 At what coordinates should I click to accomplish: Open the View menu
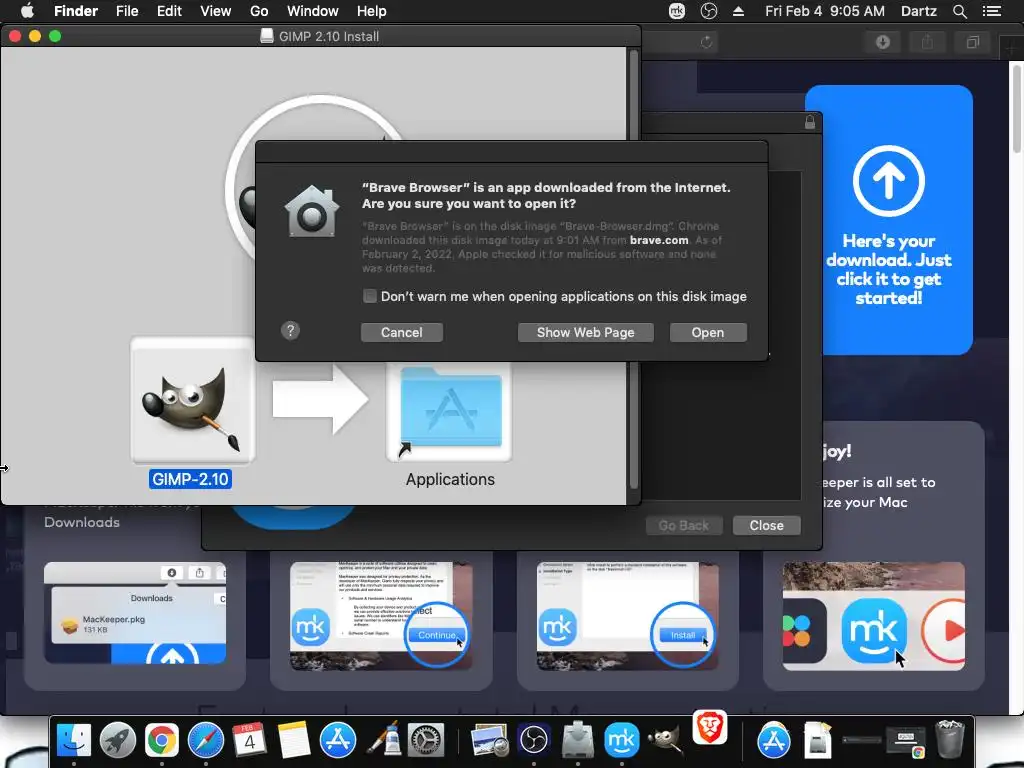tap(216, 11)
